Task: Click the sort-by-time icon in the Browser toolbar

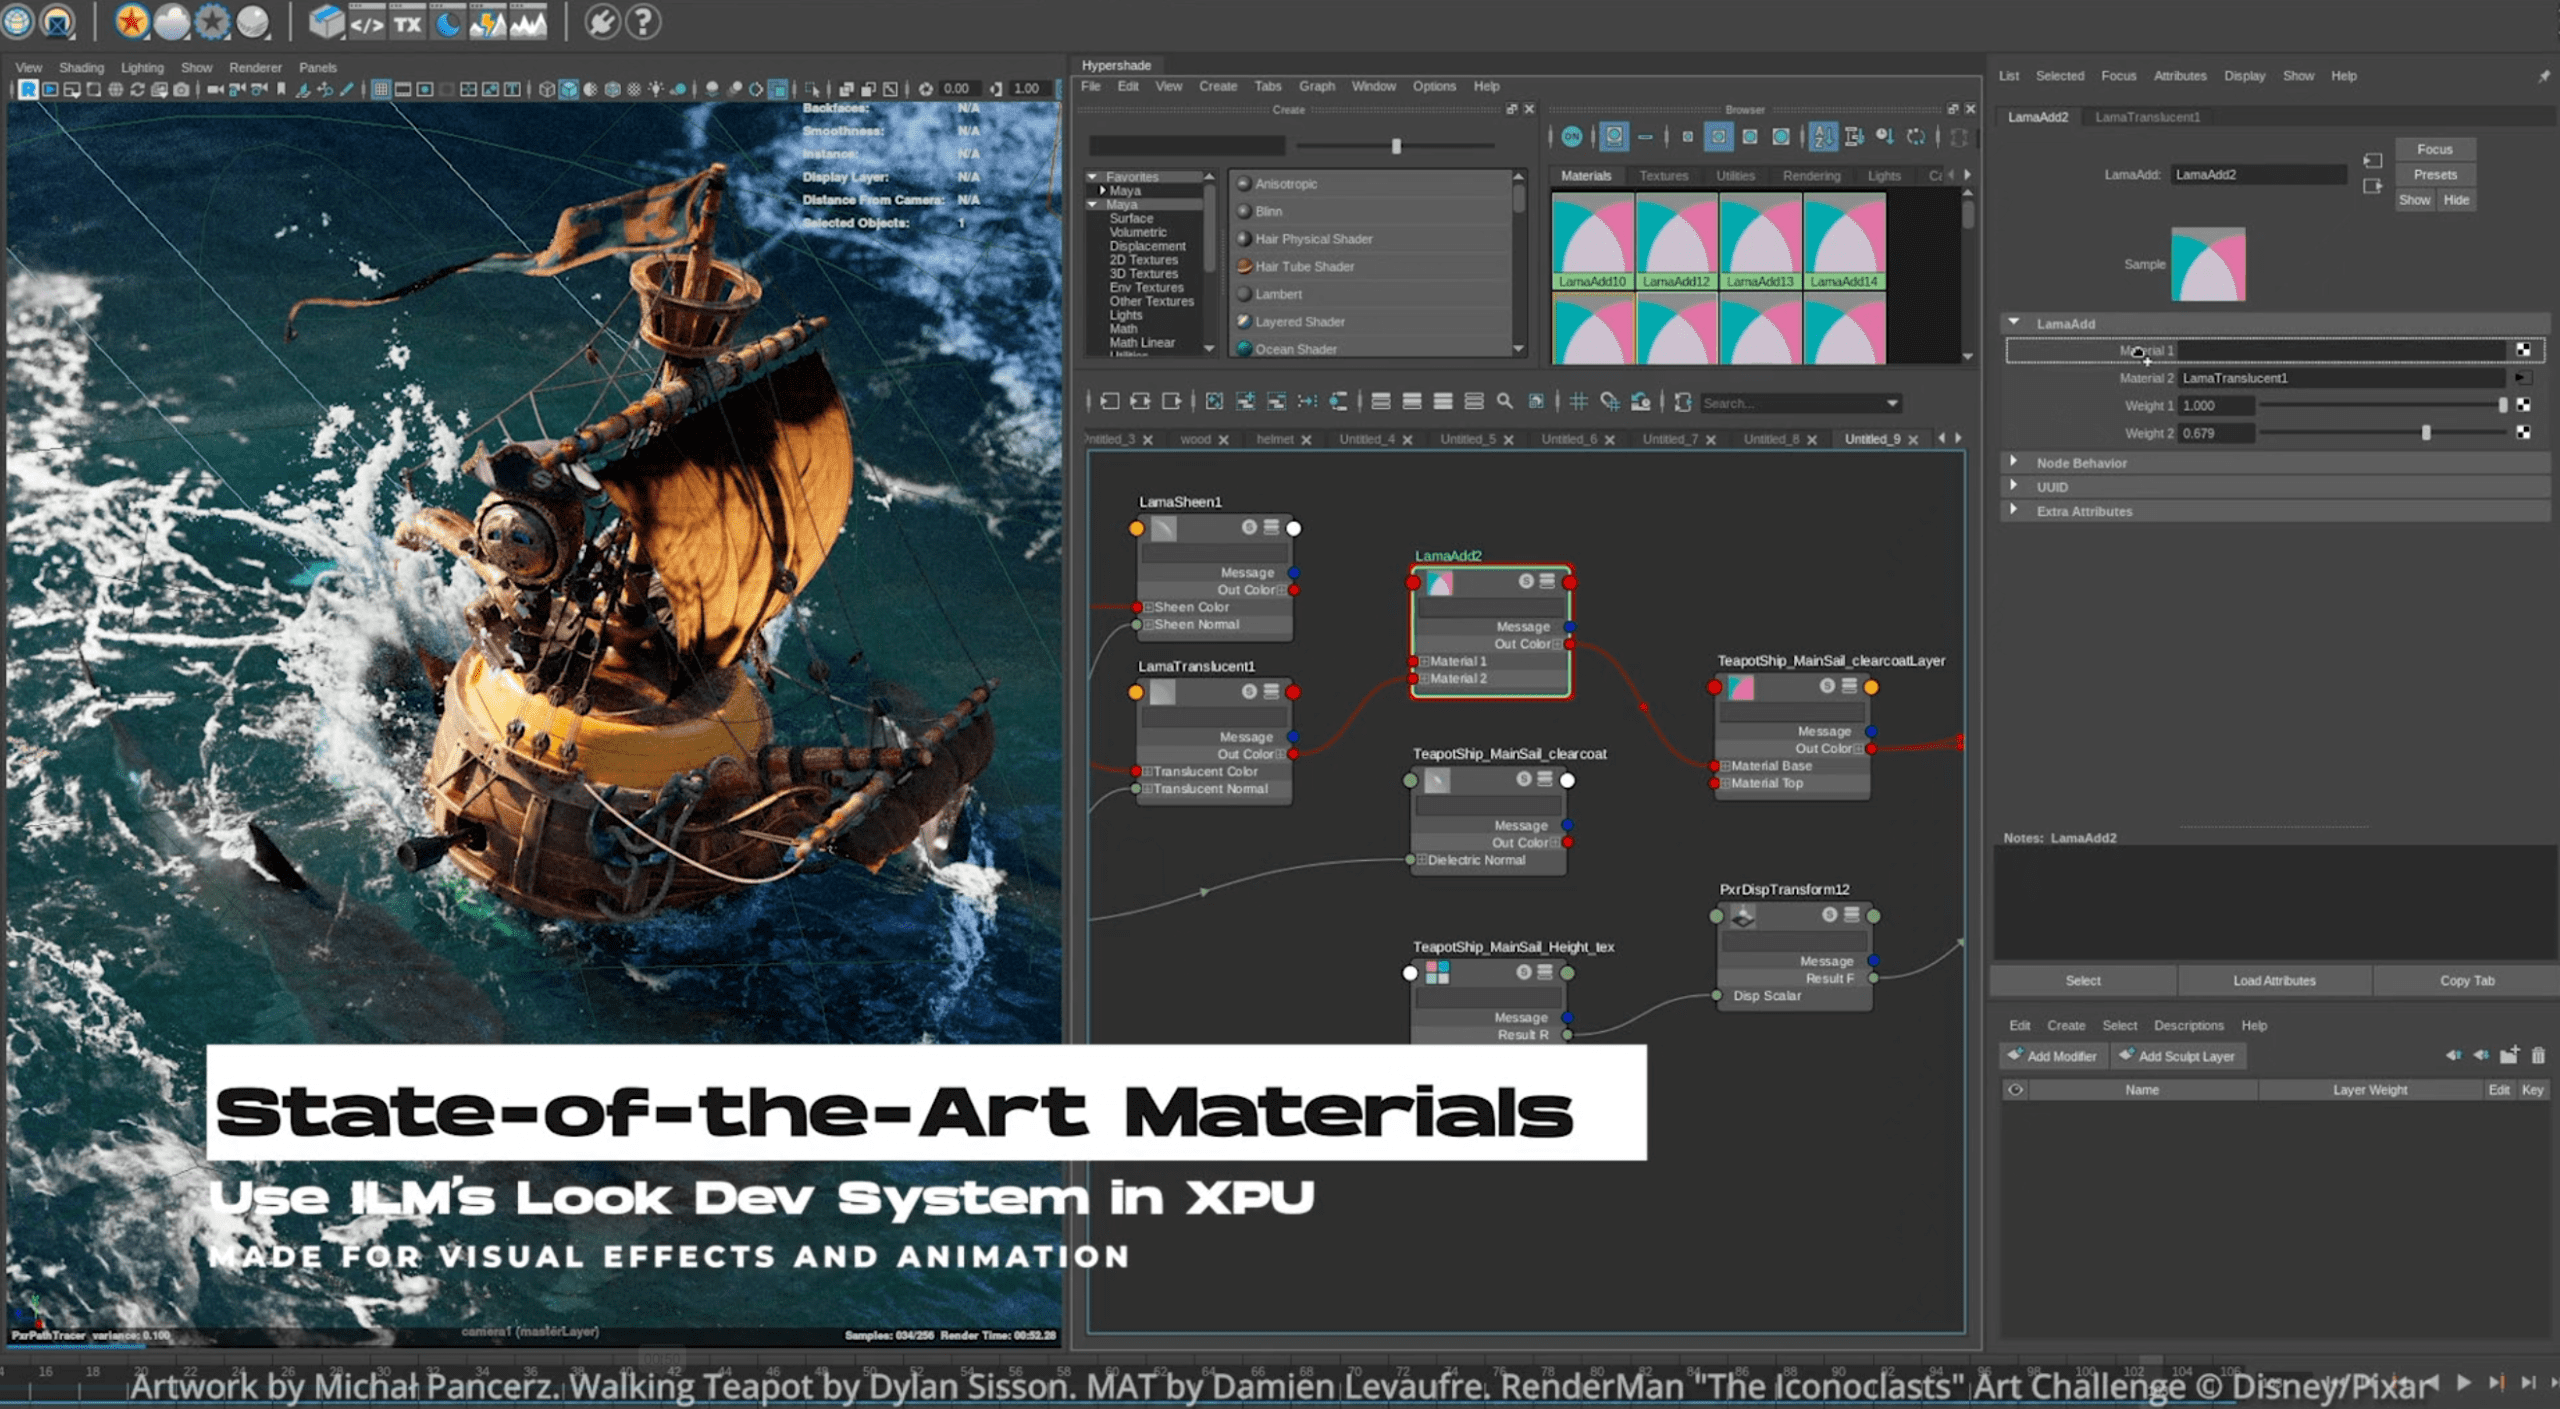Action: tap(1884, 138)
